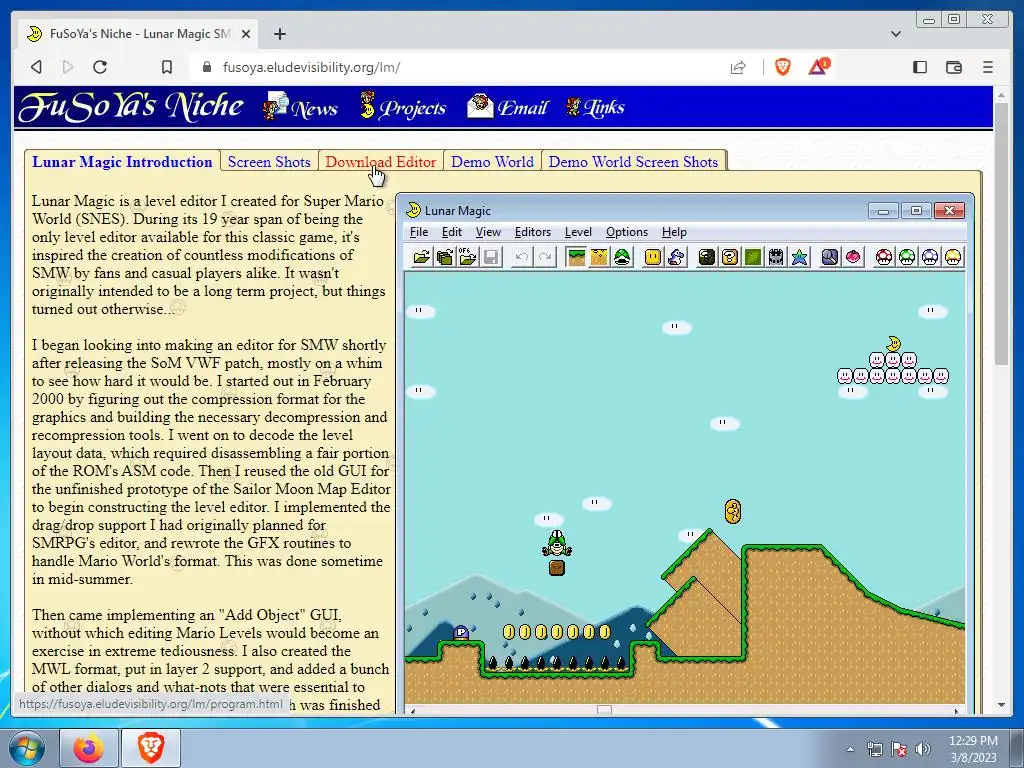
Task: Select the Lunar Magic Introduction tab
Action: pos(122,162)
